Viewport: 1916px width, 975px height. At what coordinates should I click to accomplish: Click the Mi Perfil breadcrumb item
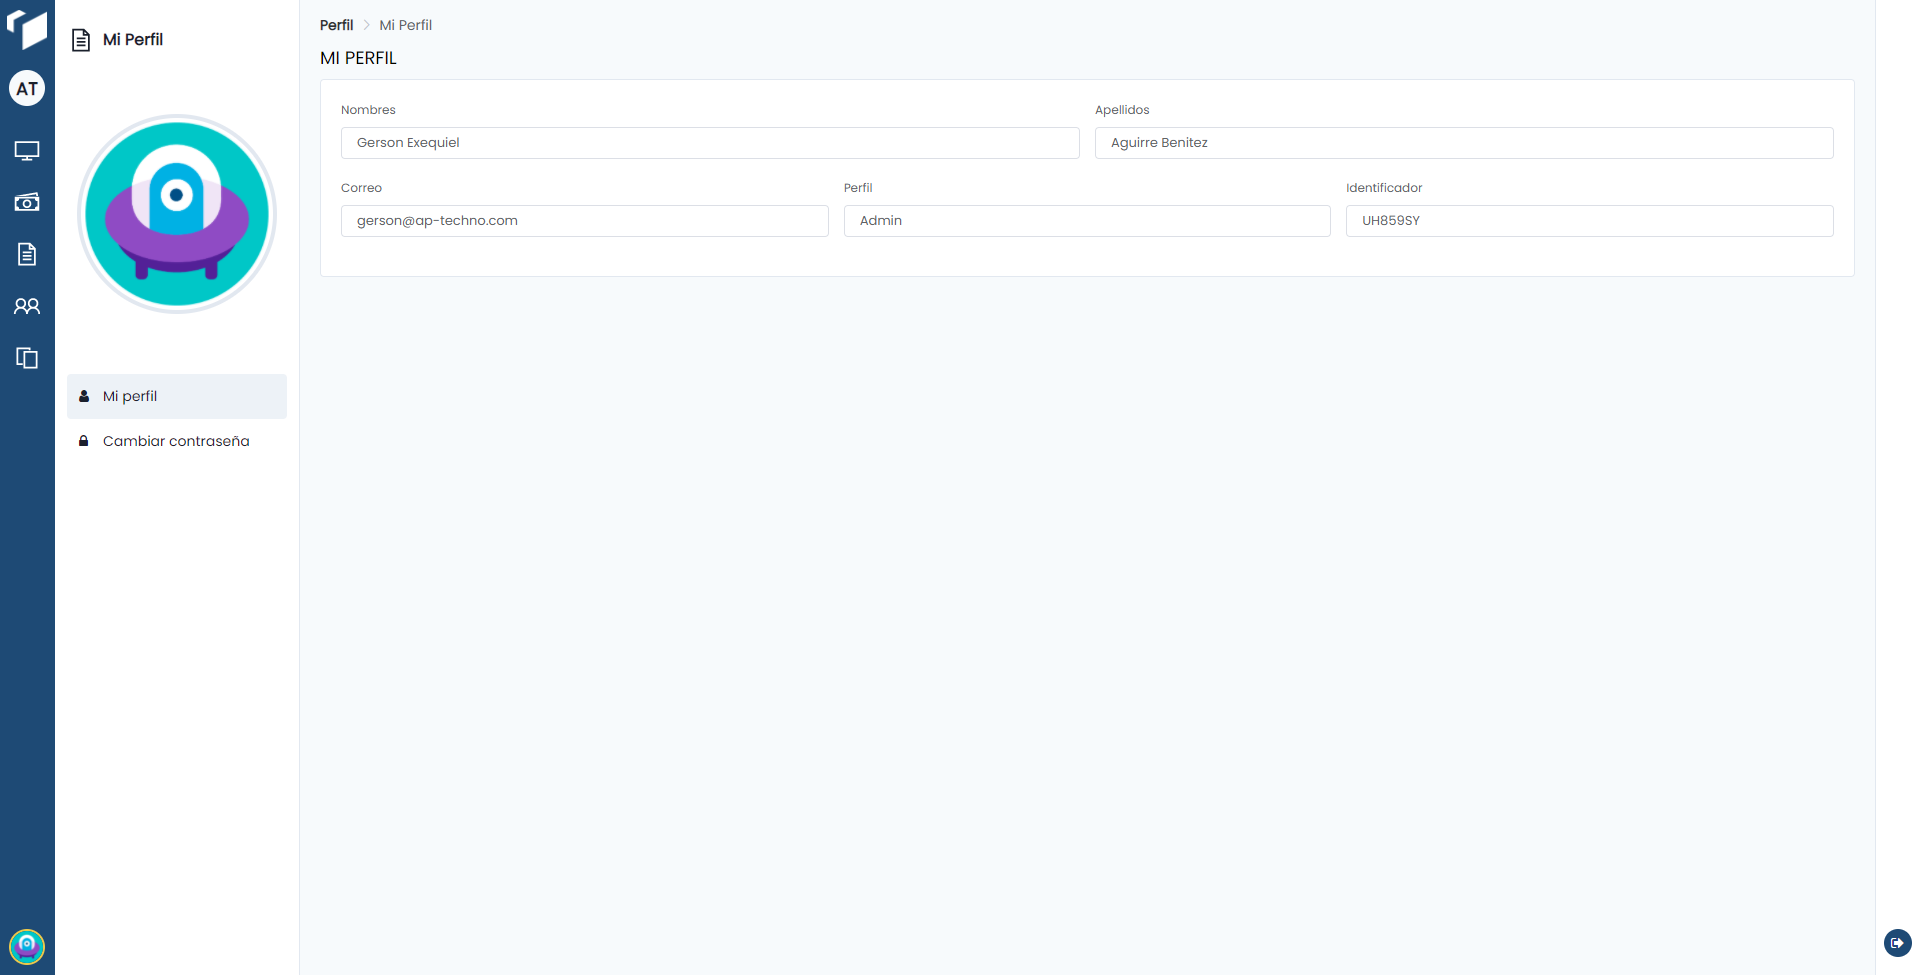pyautogui.click(x=406, y=25)
